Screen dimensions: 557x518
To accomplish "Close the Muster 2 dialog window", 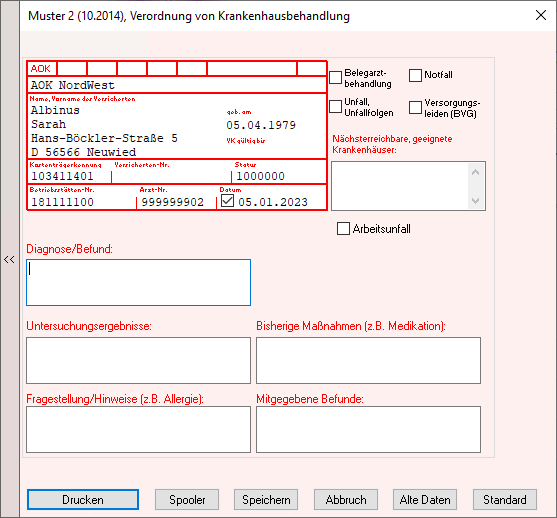I will (x=541, y=15).
